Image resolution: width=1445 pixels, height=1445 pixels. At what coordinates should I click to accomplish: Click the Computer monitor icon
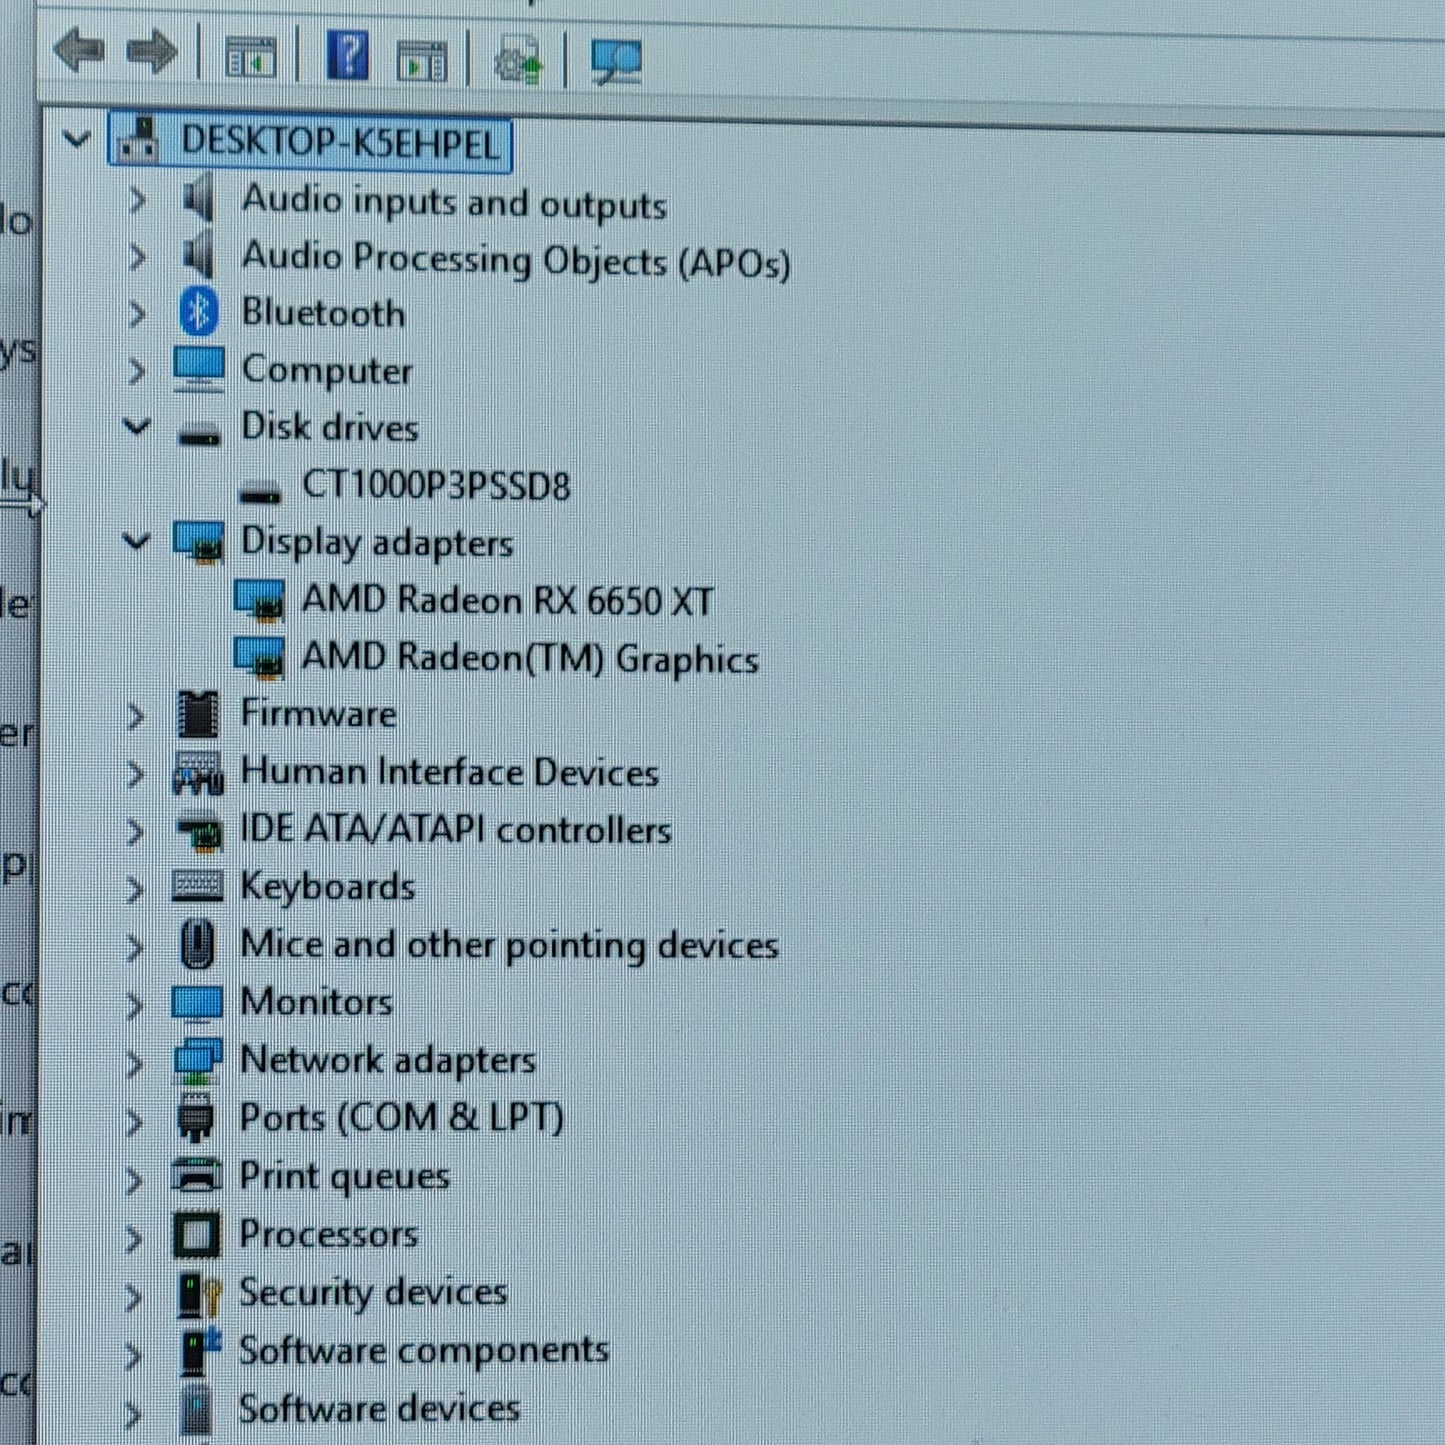pyautogui.click(x=199, y=369)
